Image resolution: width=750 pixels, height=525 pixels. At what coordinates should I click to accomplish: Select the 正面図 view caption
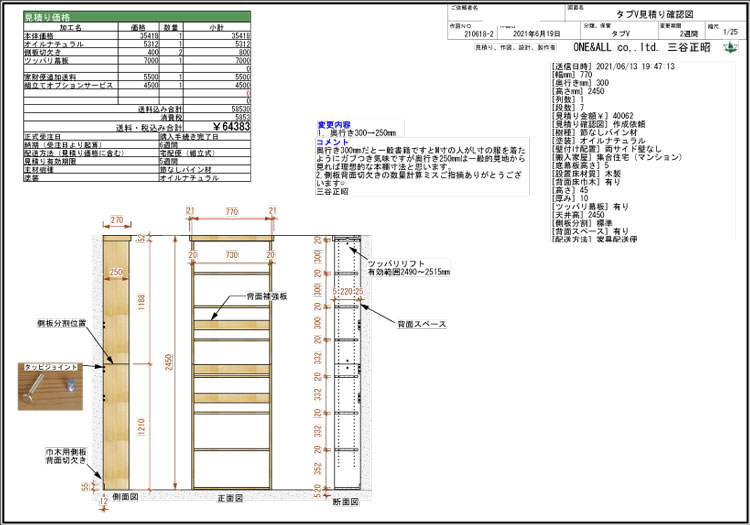tap(230, 498)
